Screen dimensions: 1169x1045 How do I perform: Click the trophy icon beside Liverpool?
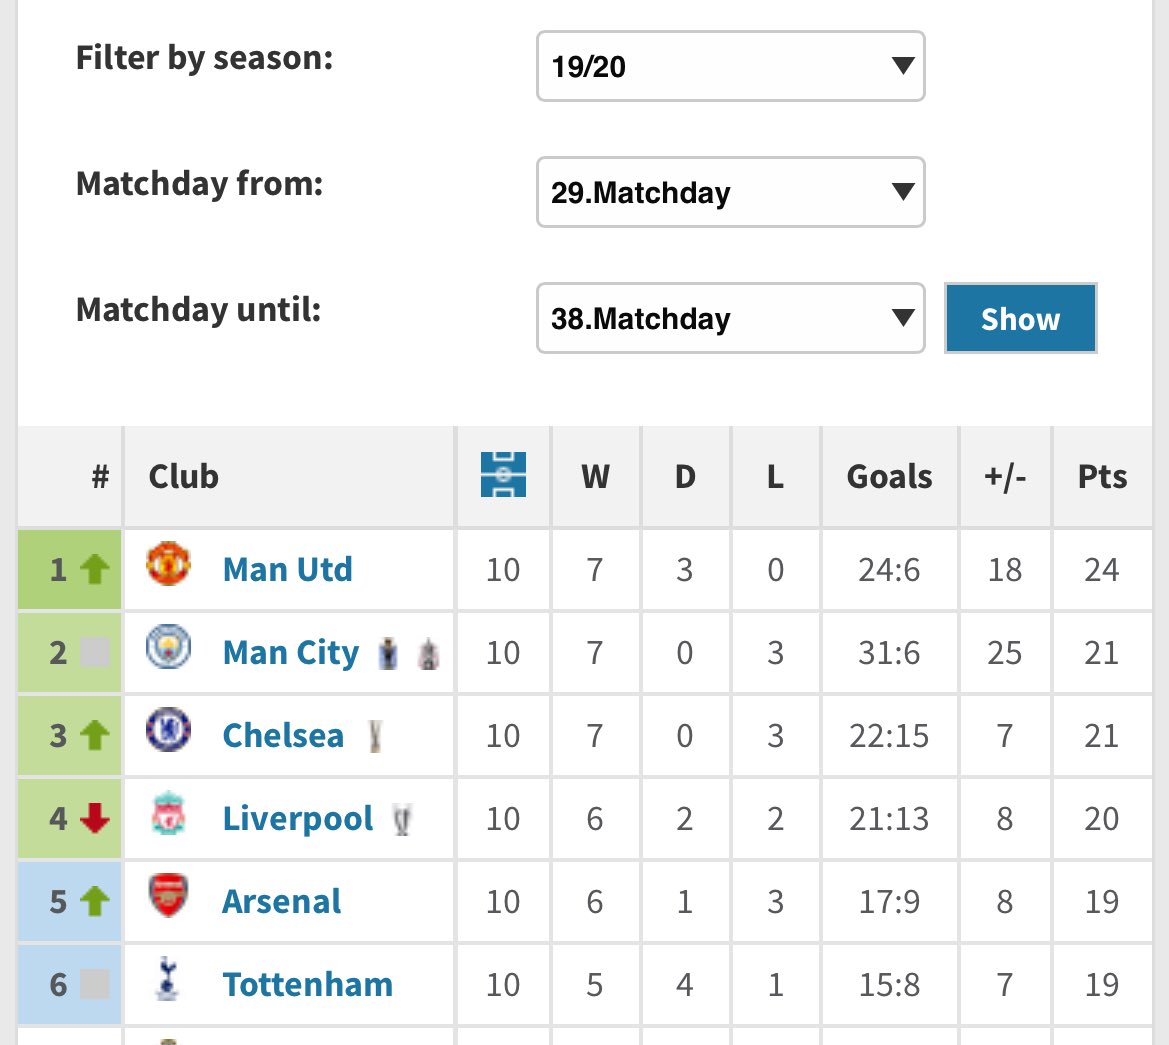[x=402, y=820]
